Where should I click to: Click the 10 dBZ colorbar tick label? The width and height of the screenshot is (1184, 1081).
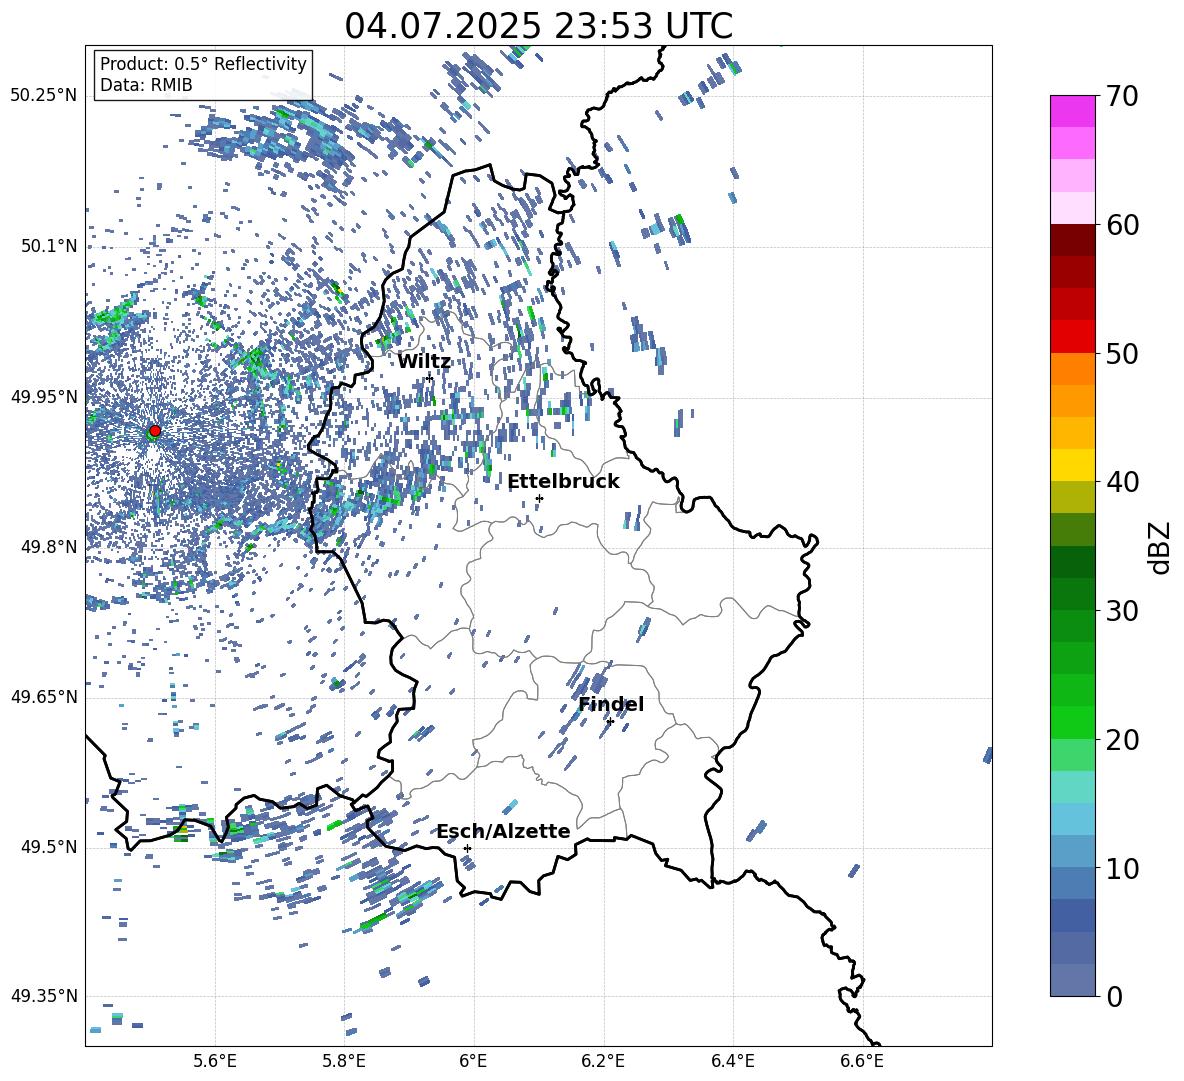click(x=1122, y=868)
